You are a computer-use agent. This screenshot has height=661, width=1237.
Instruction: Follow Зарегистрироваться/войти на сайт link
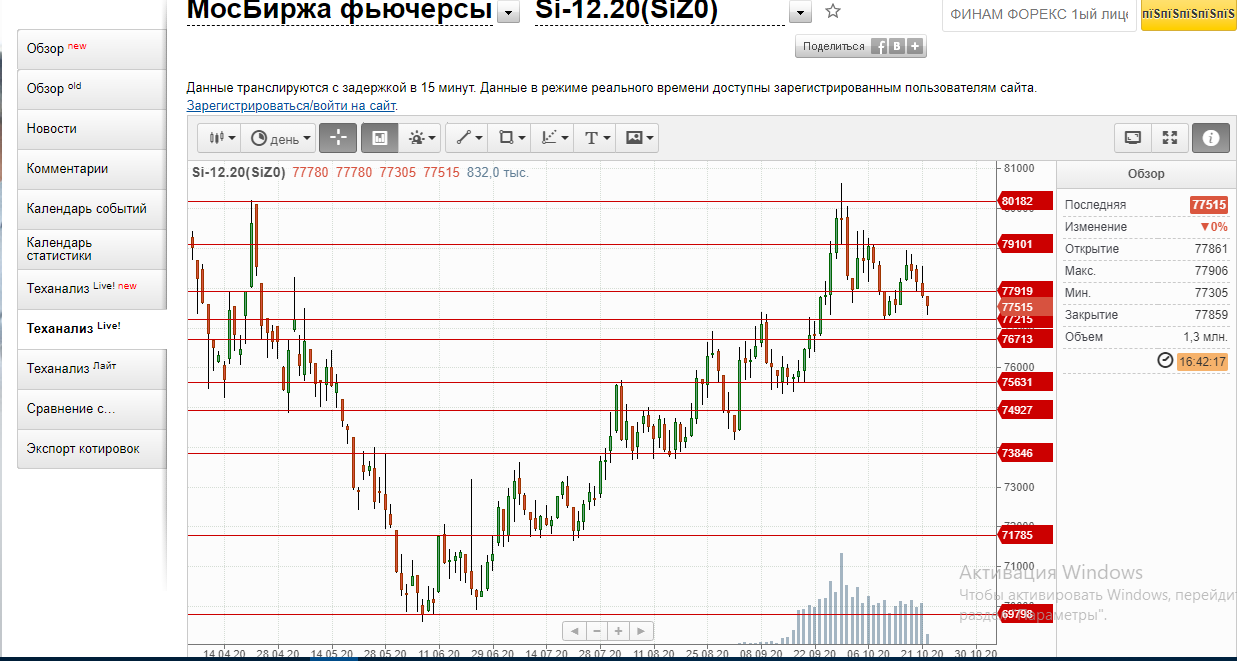[292, 105]
